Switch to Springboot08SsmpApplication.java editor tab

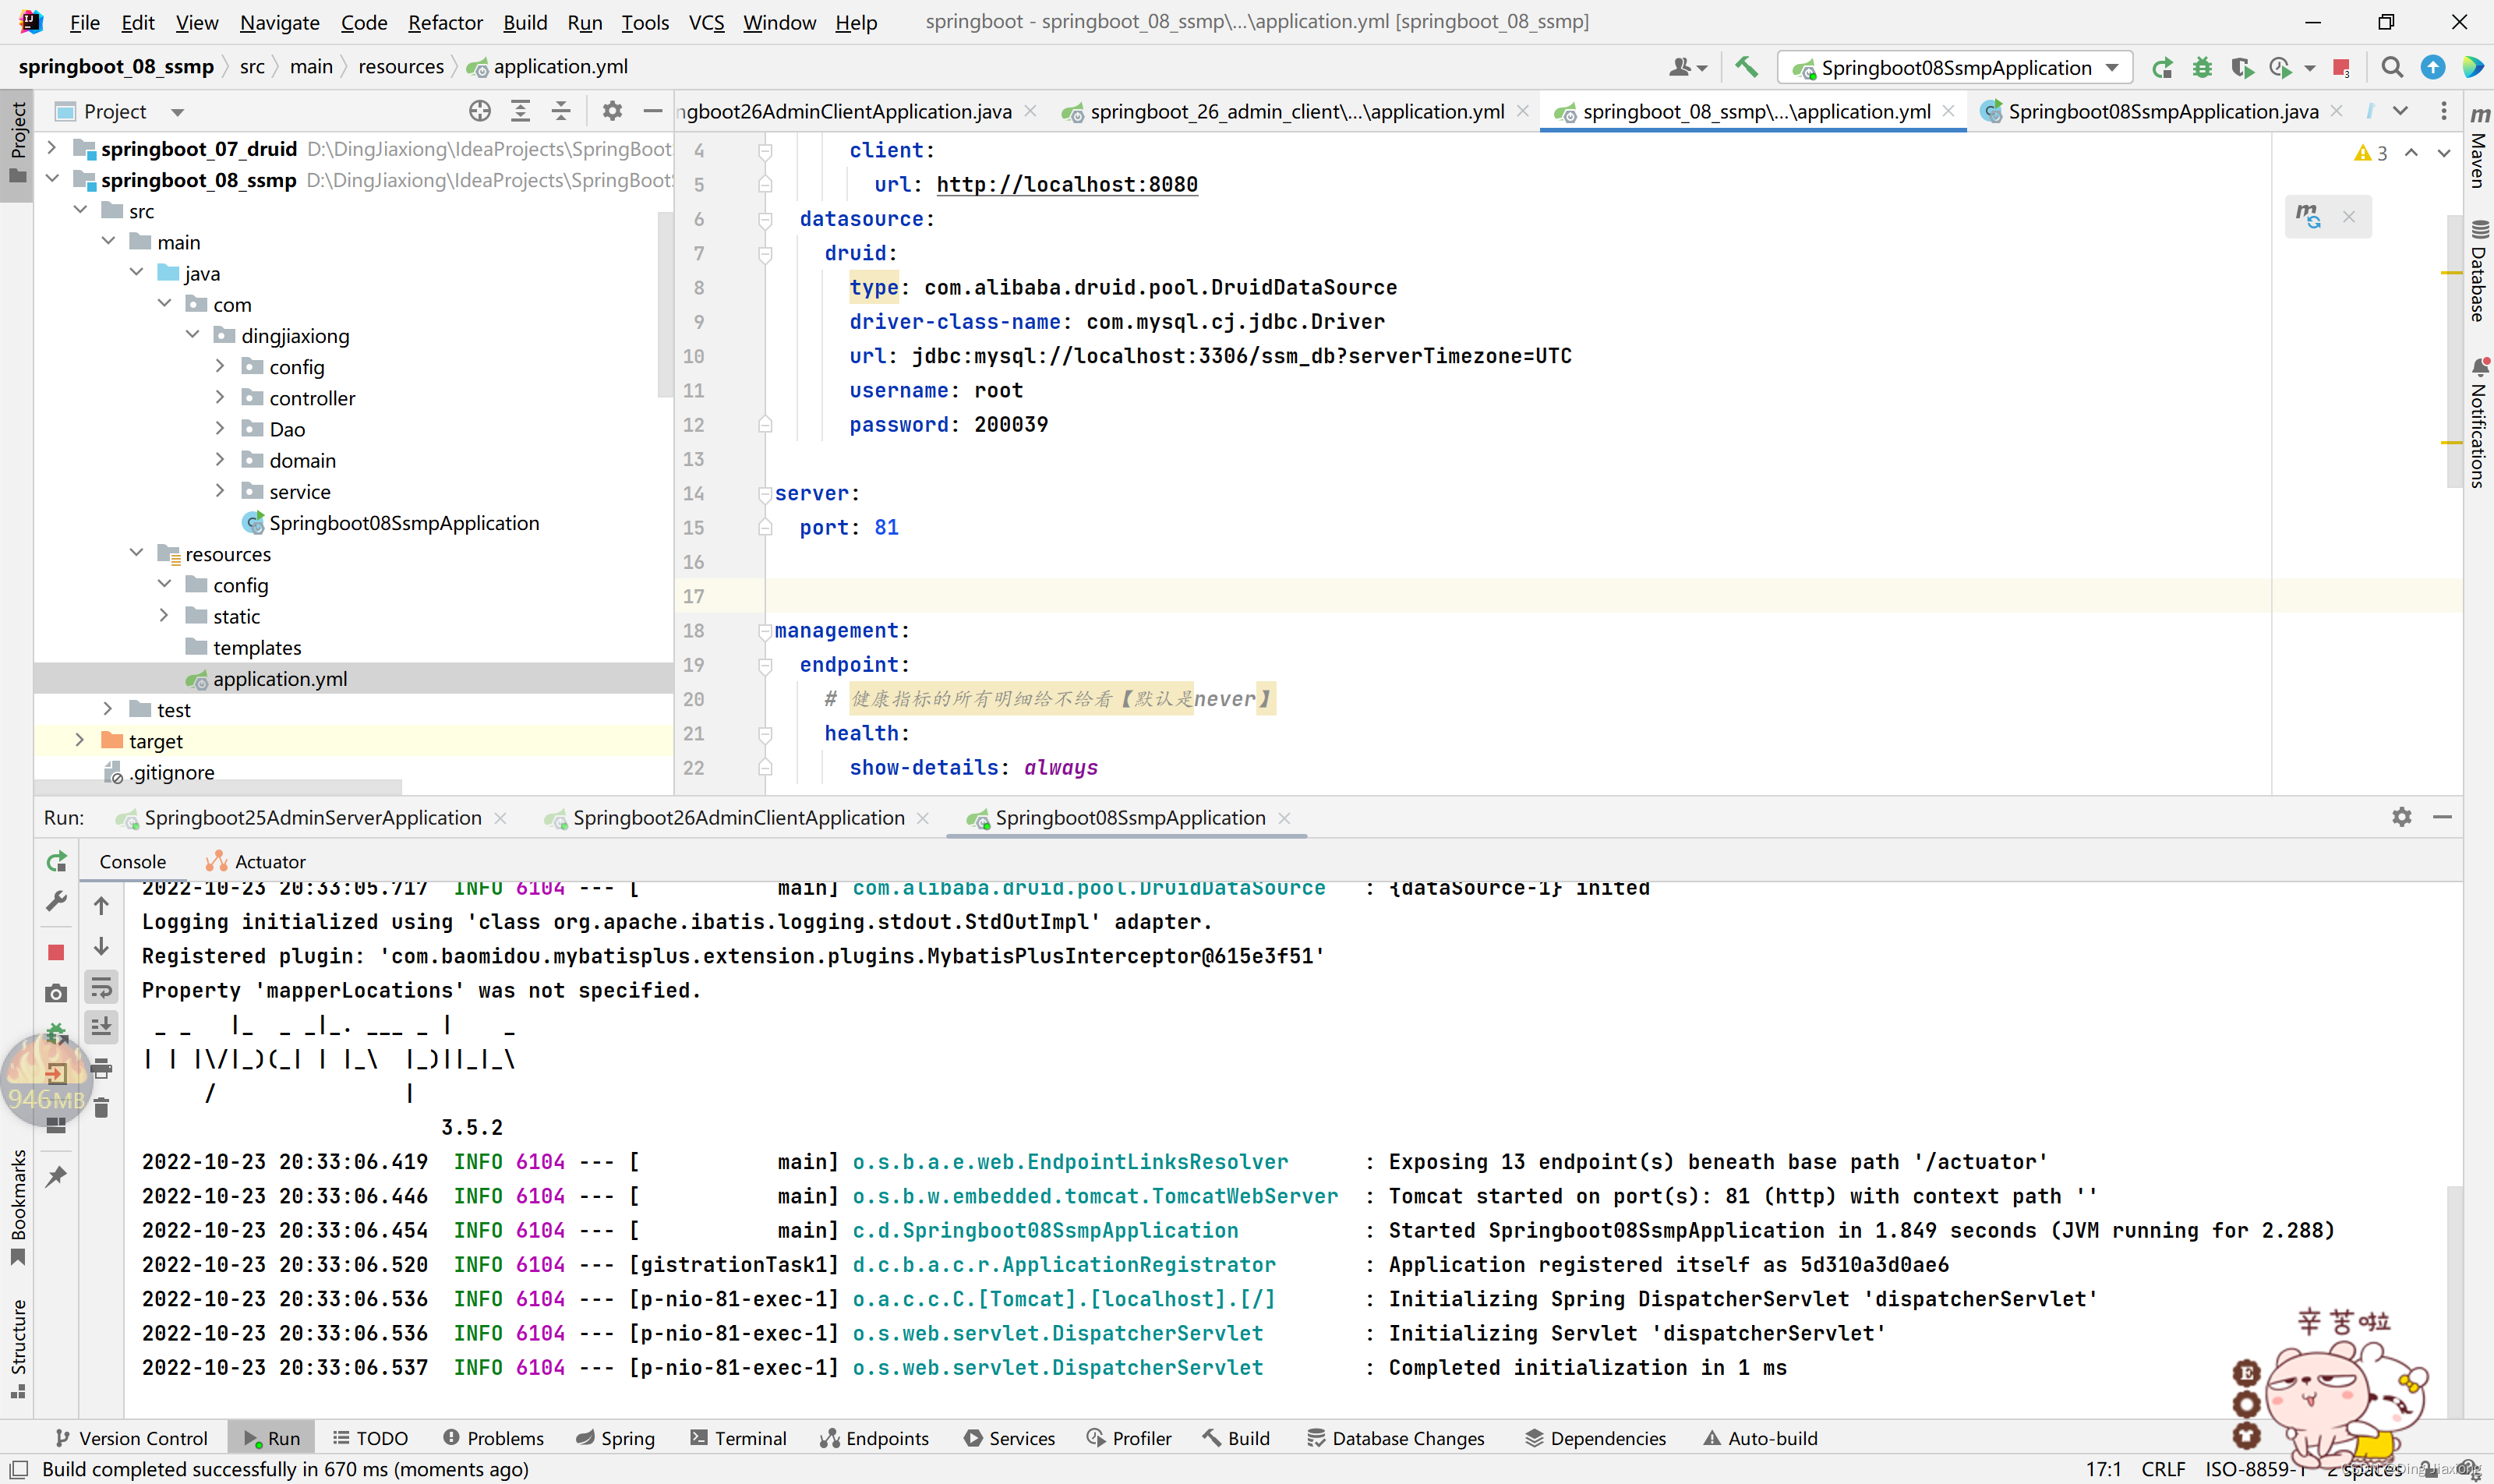tap(2161, 111)
